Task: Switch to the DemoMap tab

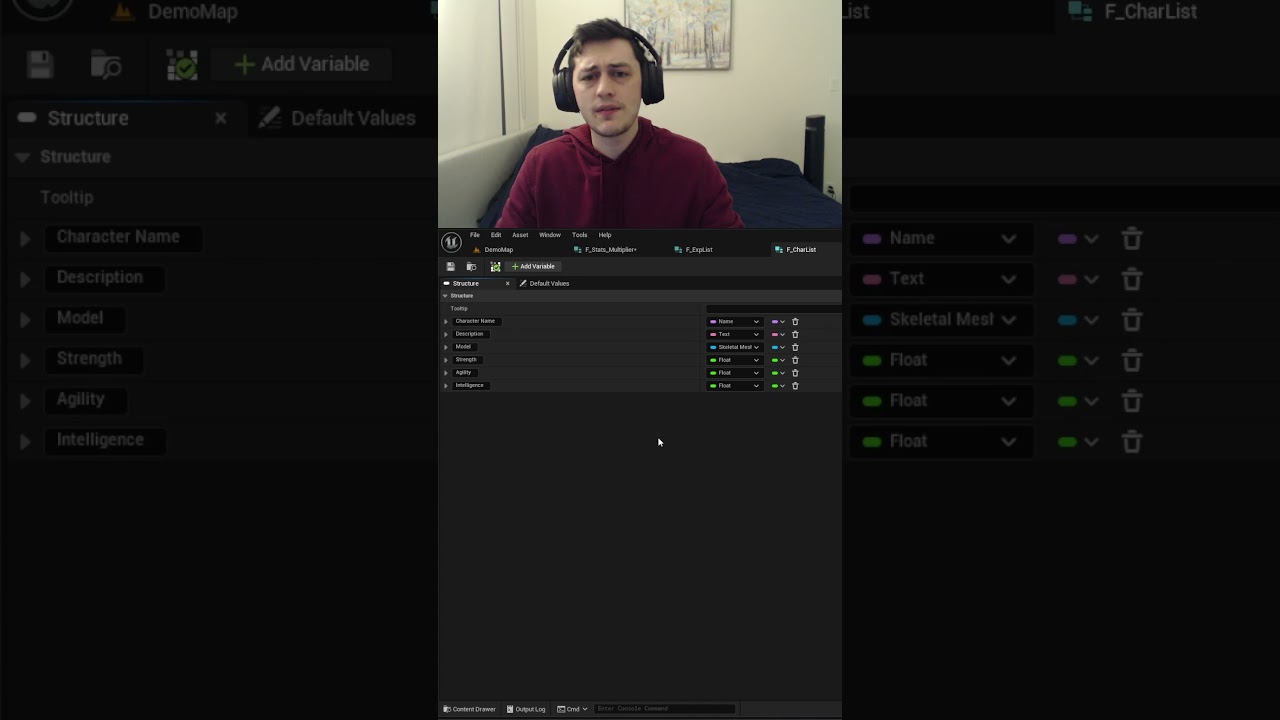Action: (493, 250)
